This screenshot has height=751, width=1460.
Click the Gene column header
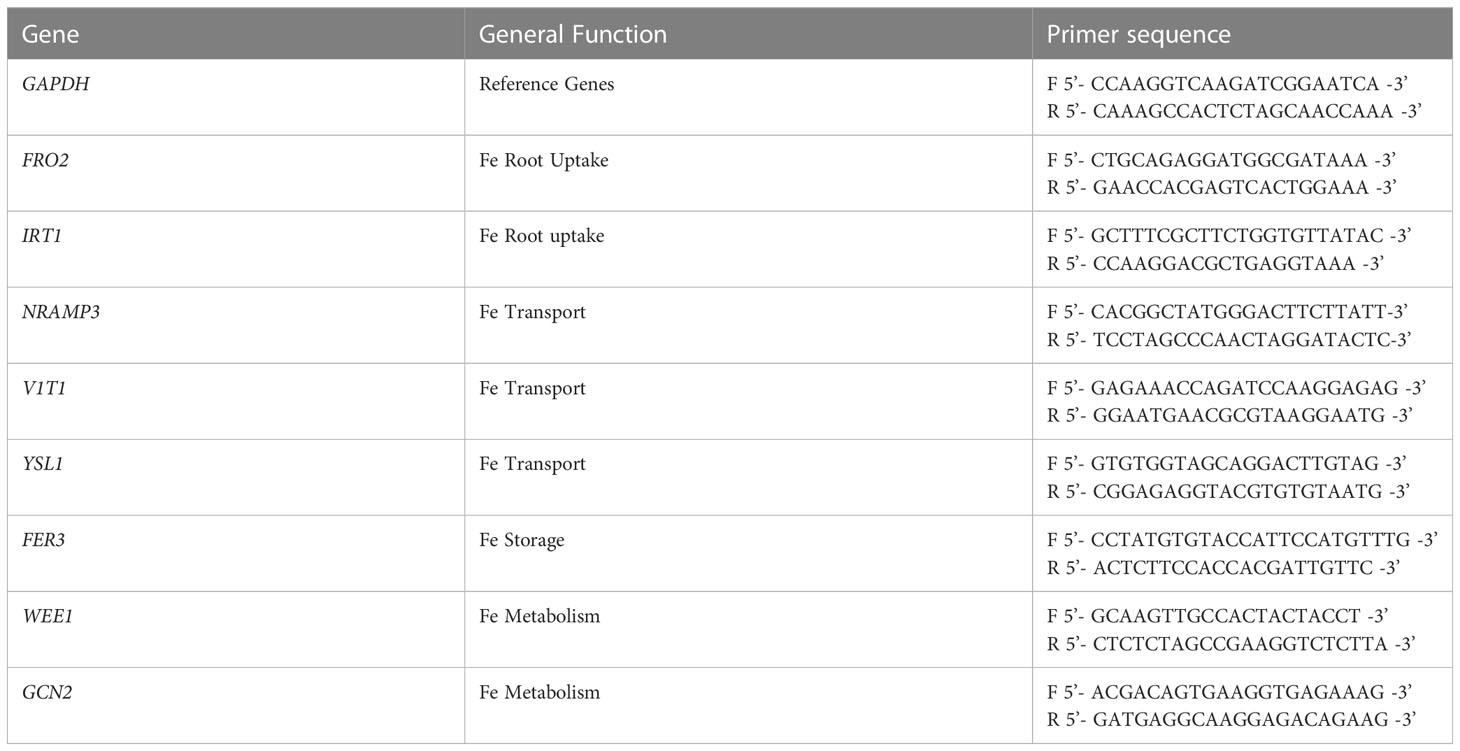point(50,34)
